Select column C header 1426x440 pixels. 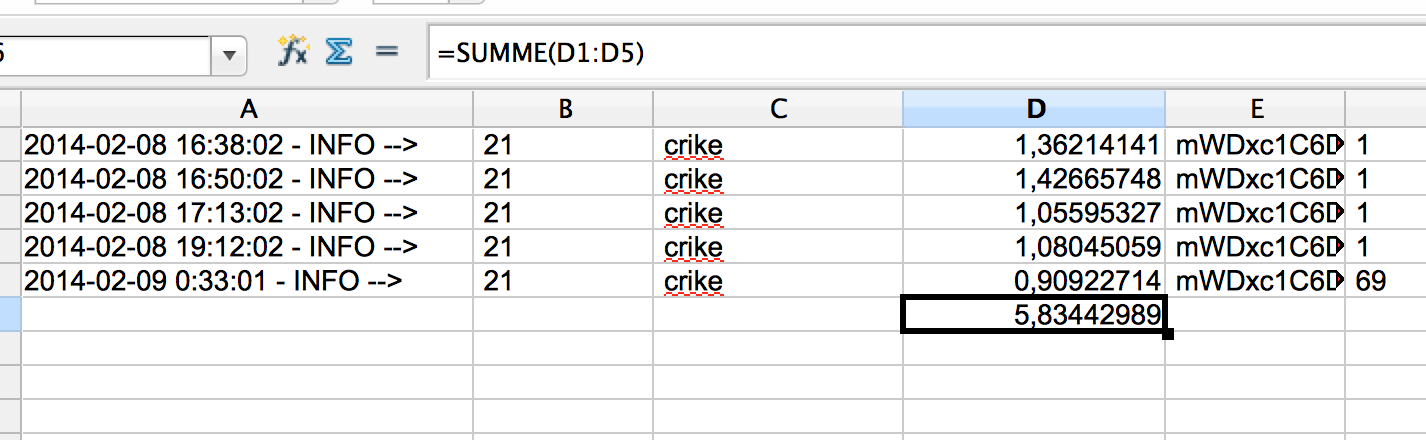[778, 109]
